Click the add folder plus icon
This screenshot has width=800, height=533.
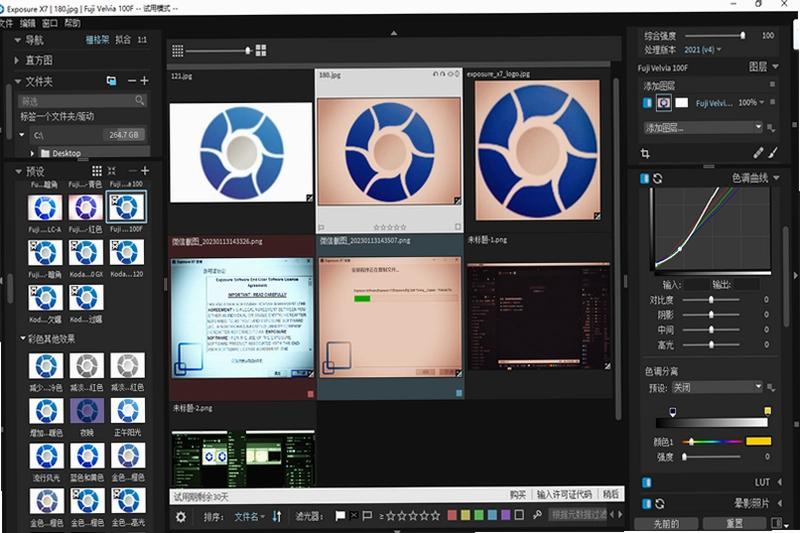(145, 81)
